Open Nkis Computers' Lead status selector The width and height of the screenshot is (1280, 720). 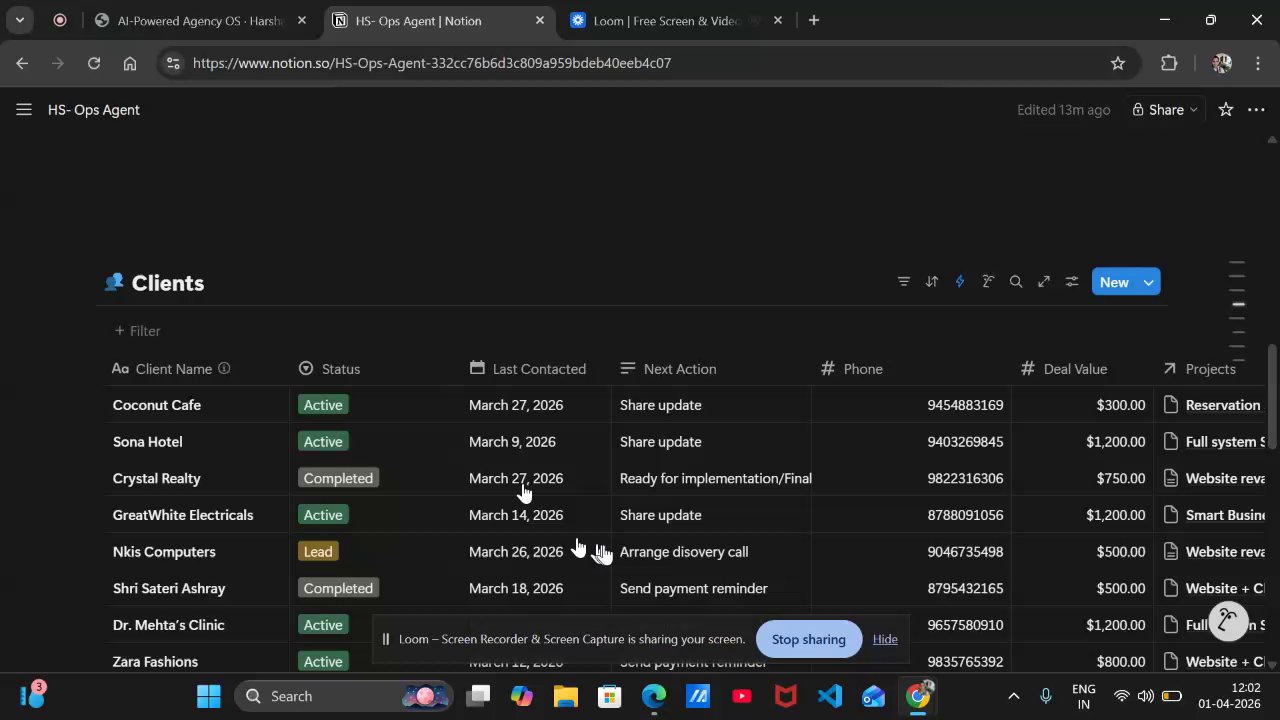click(x=318, y=552)
